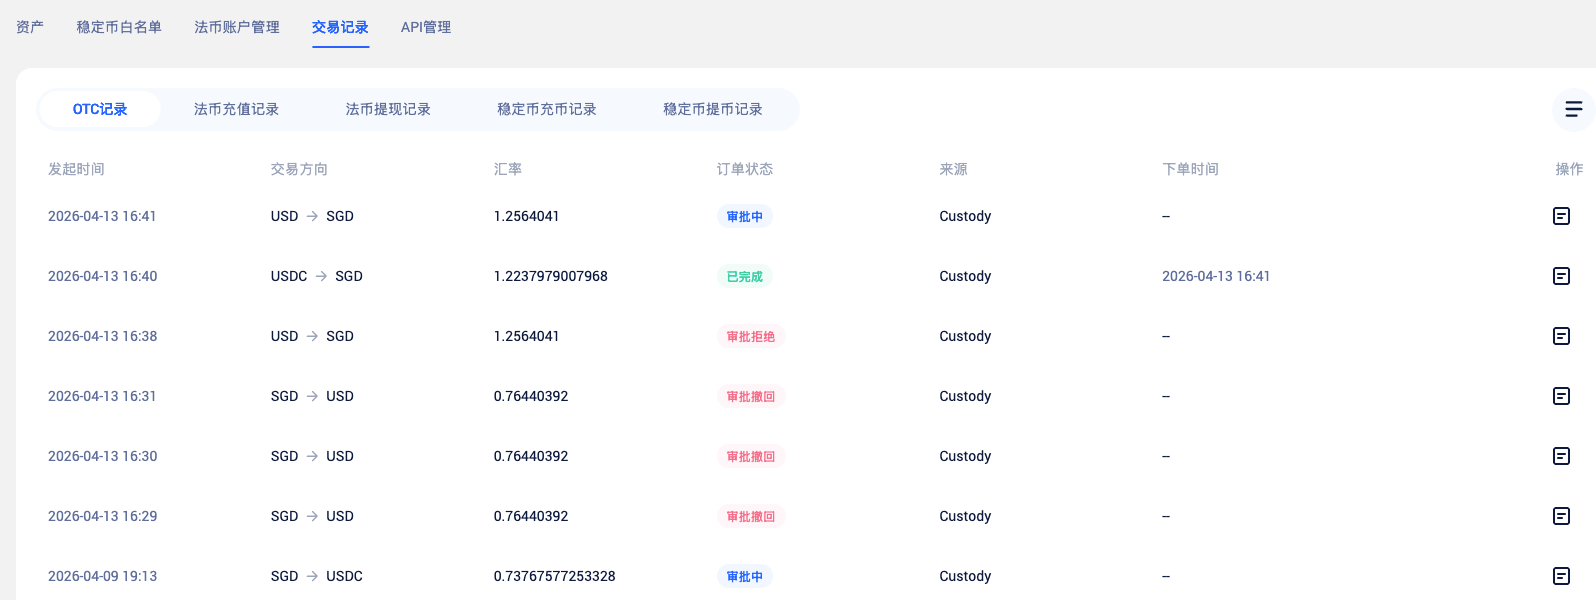
Task: Open details icon for the USDC to SGD order
Action: point(1561,276)
